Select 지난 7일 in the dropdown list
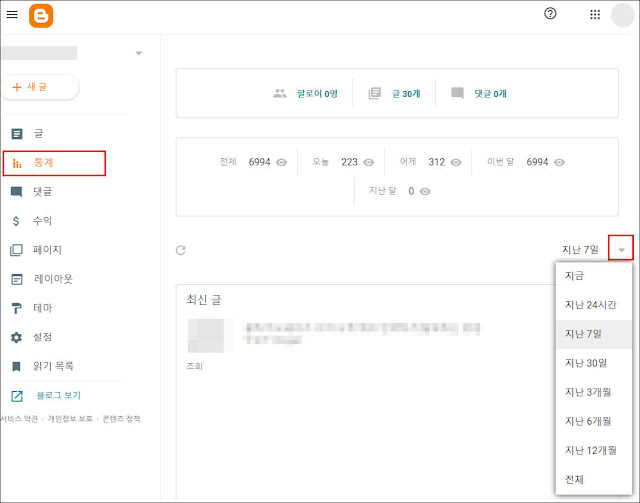Screen dimensions: 640x503 tap(594, 334)
